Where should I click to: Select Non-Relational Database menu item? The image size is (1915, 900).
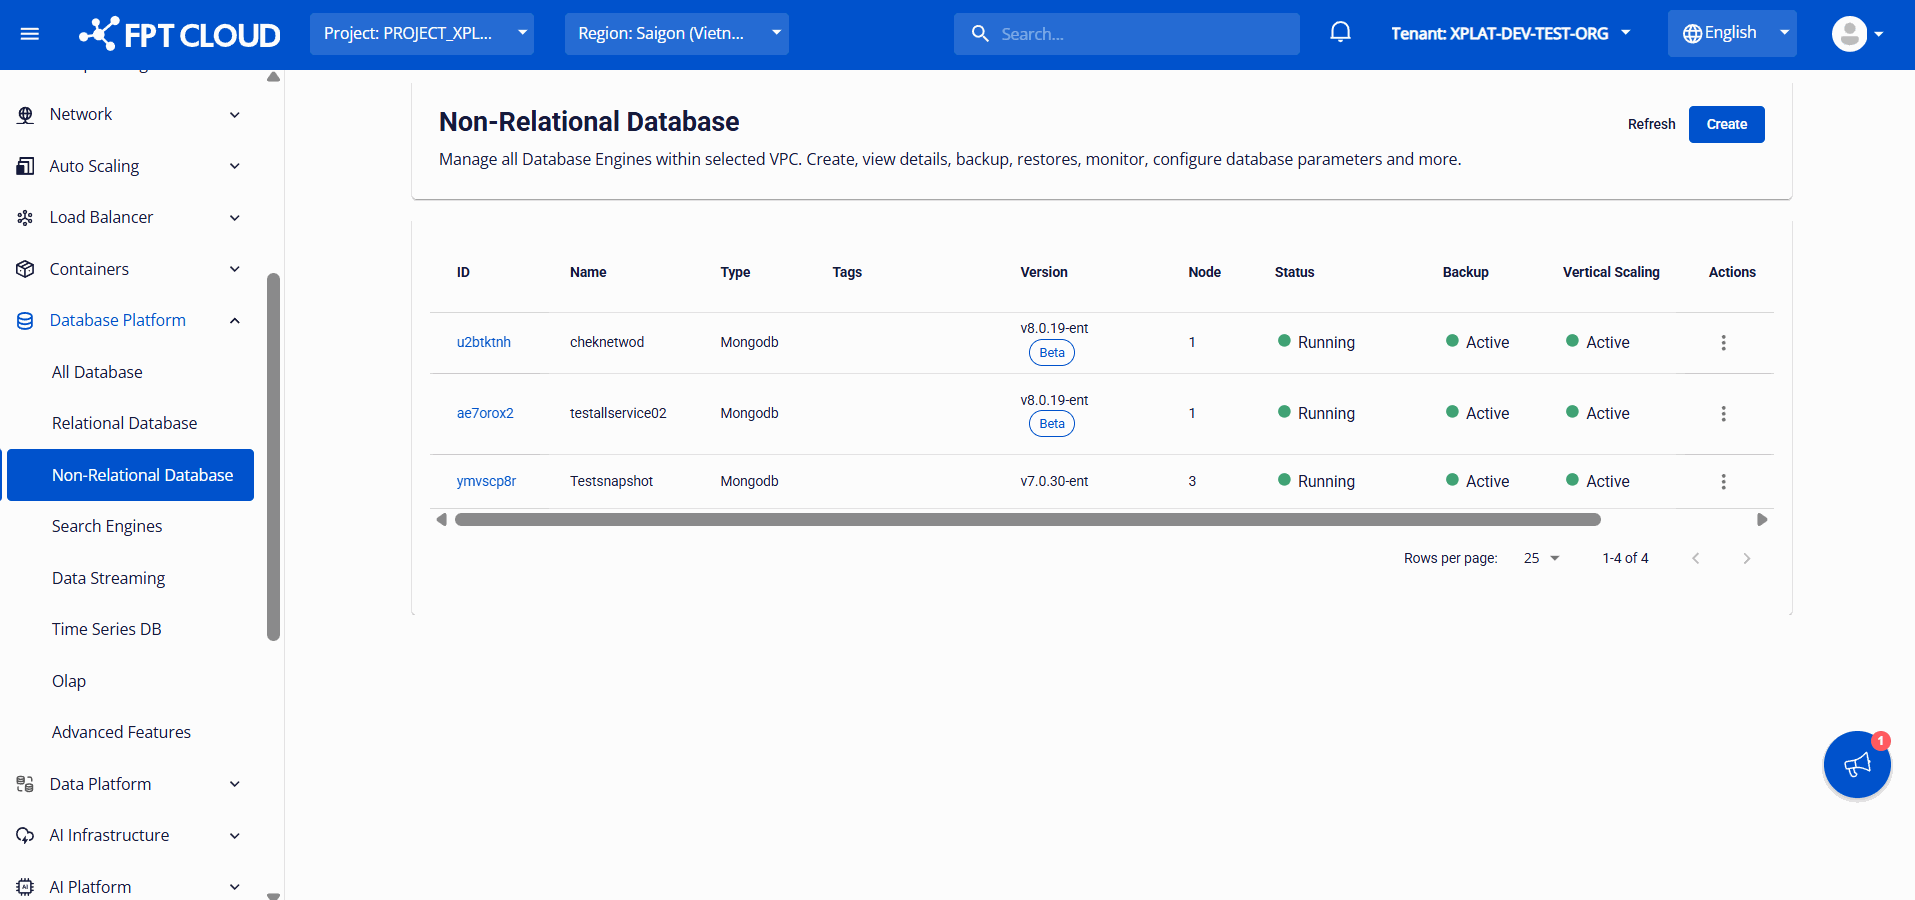(130, 475)
